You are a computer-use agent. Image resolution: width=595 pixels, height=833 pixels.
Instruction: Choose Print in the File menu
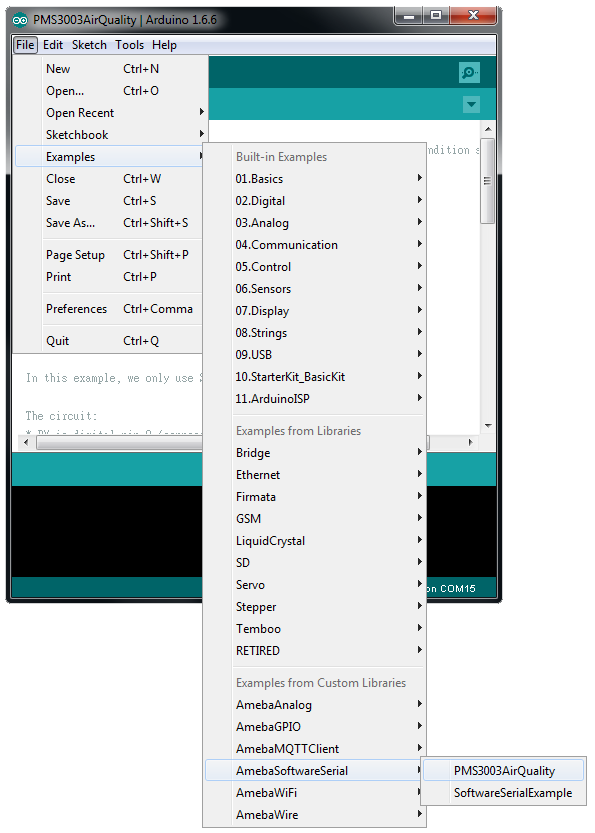[109, 277]
